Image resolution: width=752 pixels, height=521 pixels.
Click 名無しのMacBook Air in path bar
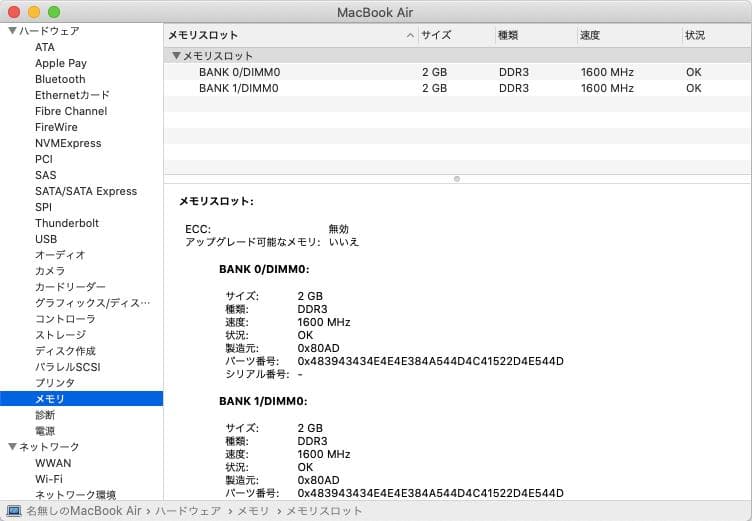[84, 511]
